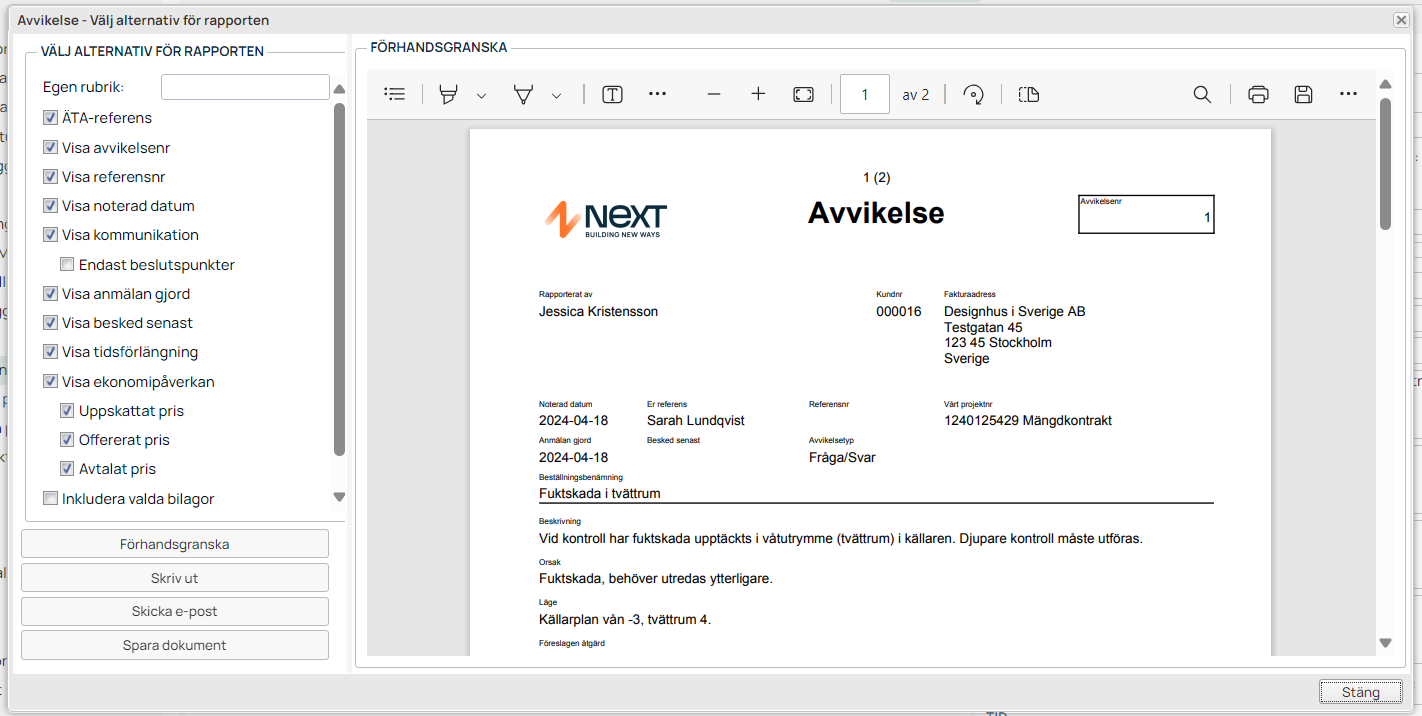This screenshot has height=716, width=1422.
Task: Click customer number 000016
Action: pyautogui.click(x=899, y=311)
